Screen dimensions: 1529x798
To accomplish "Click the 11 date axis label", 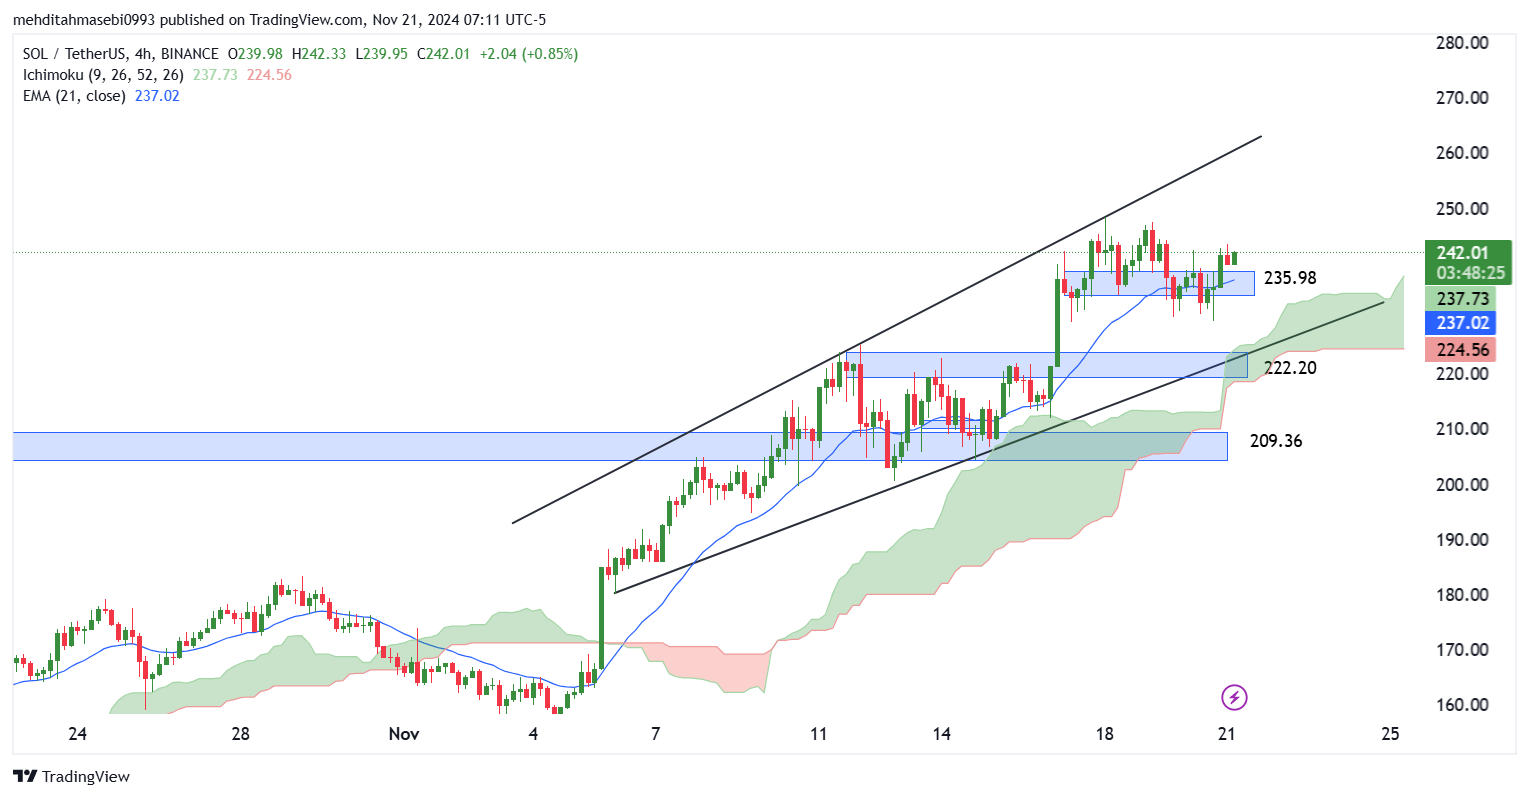I will pyautogui.click(x=819, y=734).
